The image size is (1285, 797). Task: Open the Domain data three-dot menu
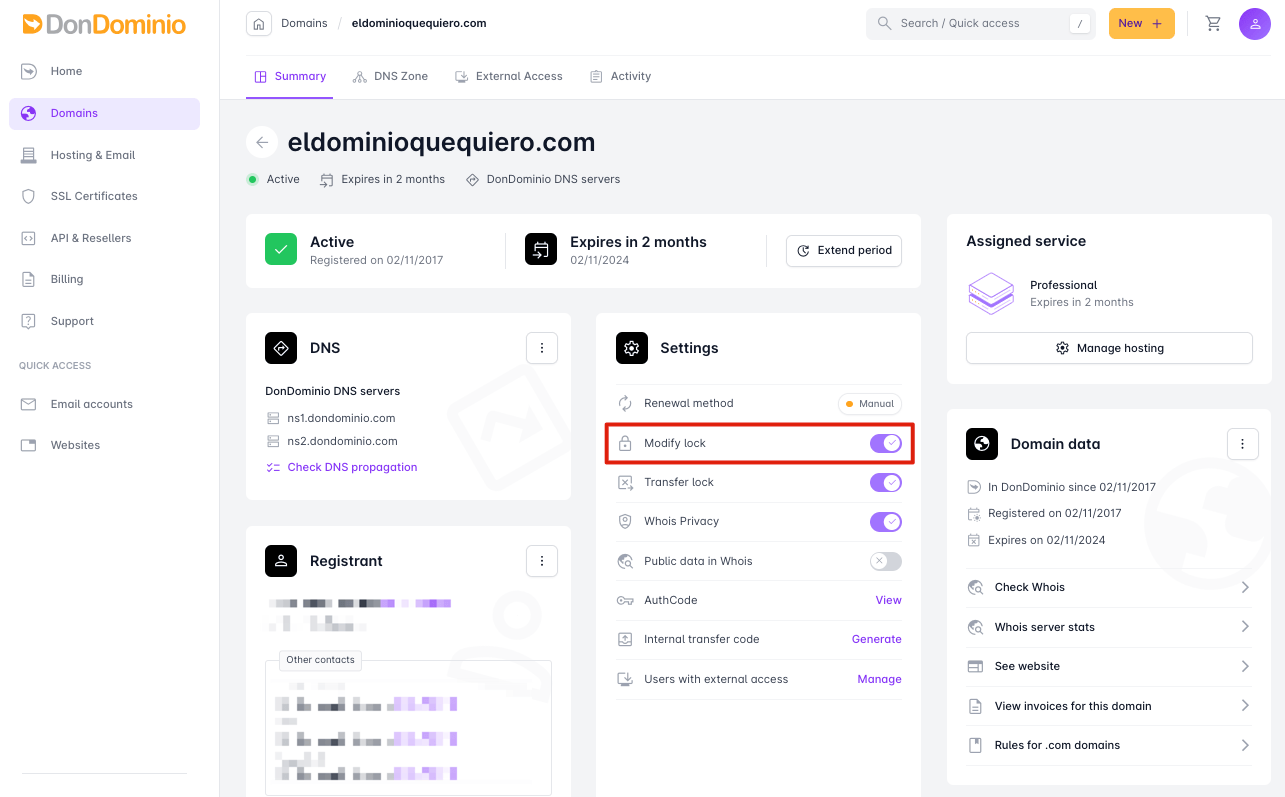tap(1243, 444)
